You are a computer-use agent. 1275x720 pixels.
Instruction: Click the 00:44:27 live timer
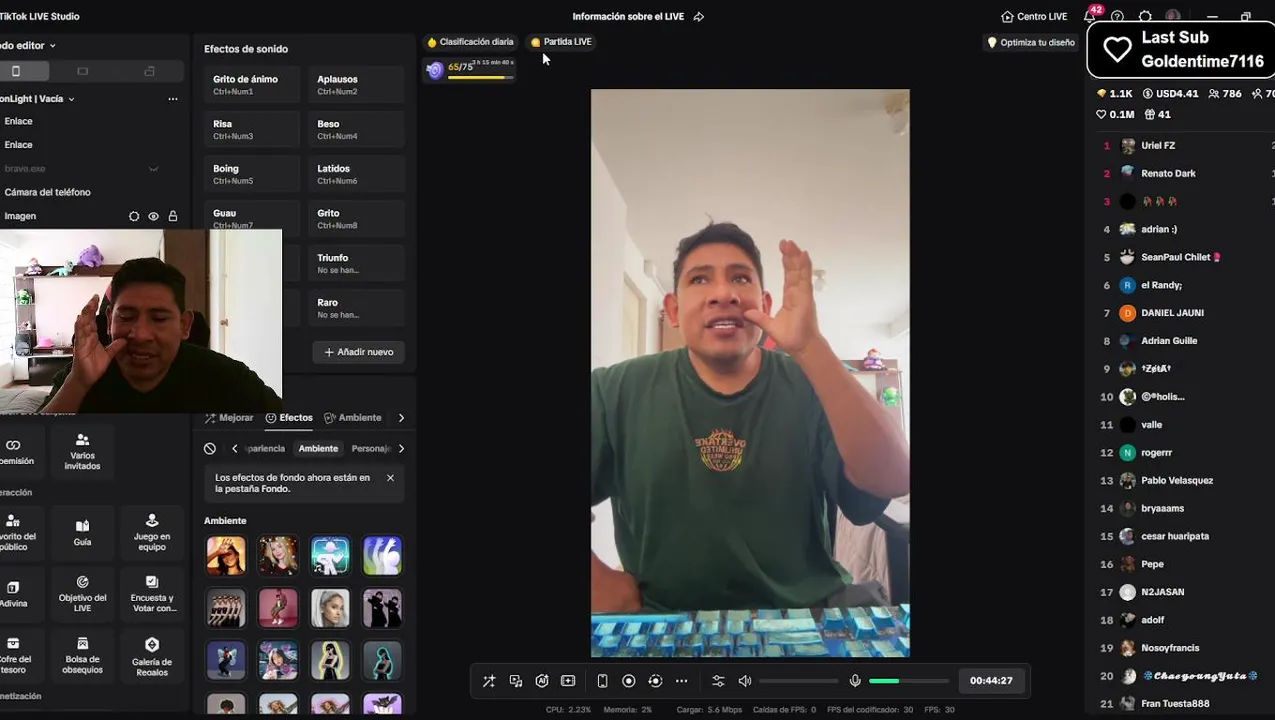[x=991, y=681]
